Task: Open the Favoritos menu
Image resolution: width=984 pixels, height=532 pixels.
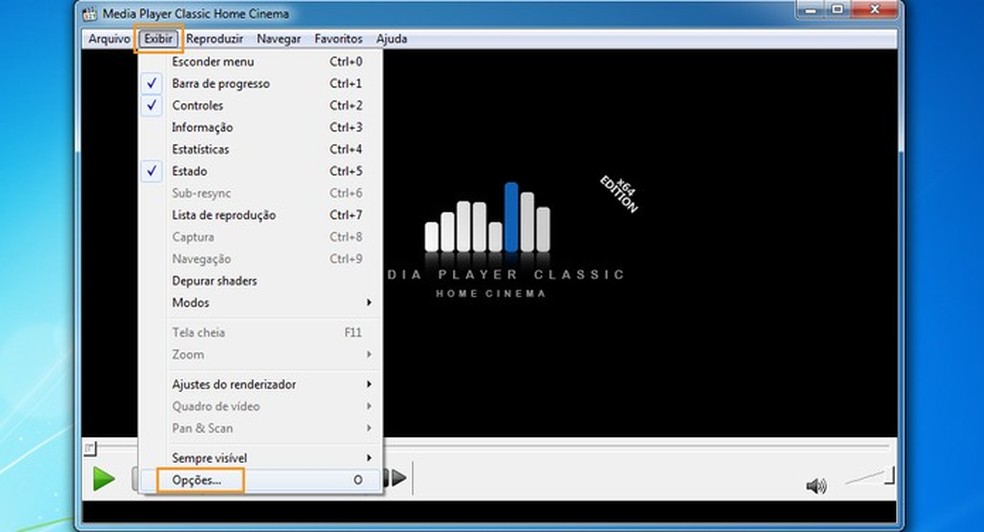Action: pyautogui.click(x=338, y=39)
